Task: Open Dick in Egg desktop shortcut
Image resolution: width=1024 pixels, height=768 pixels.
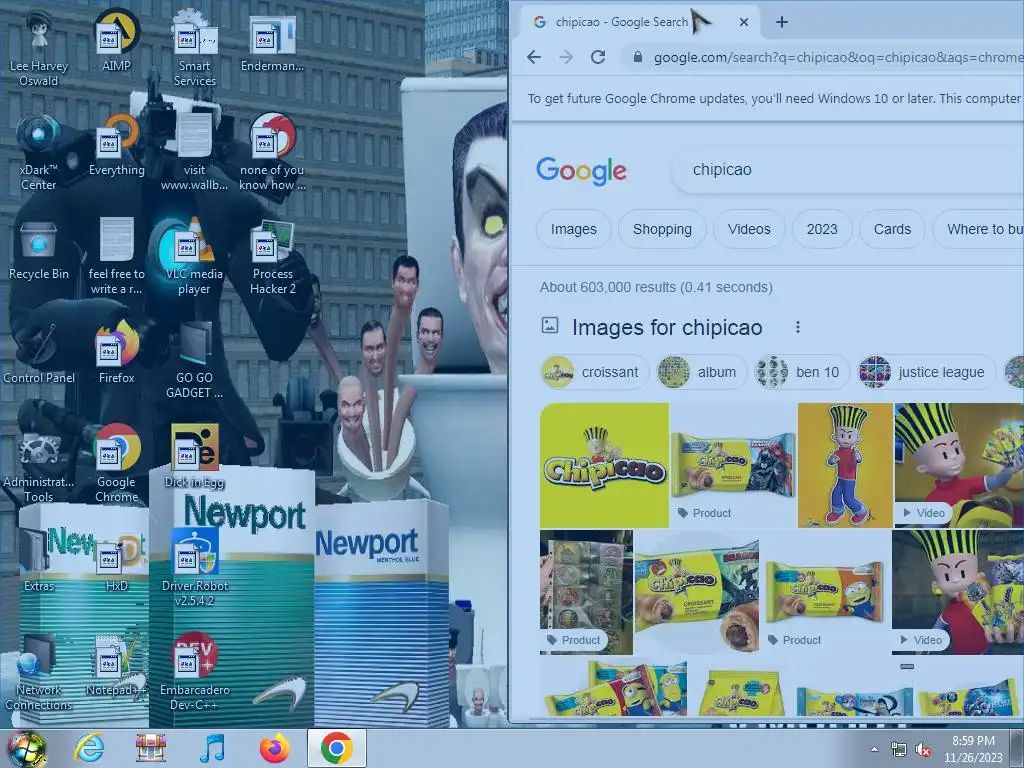Action: point(194,456)
